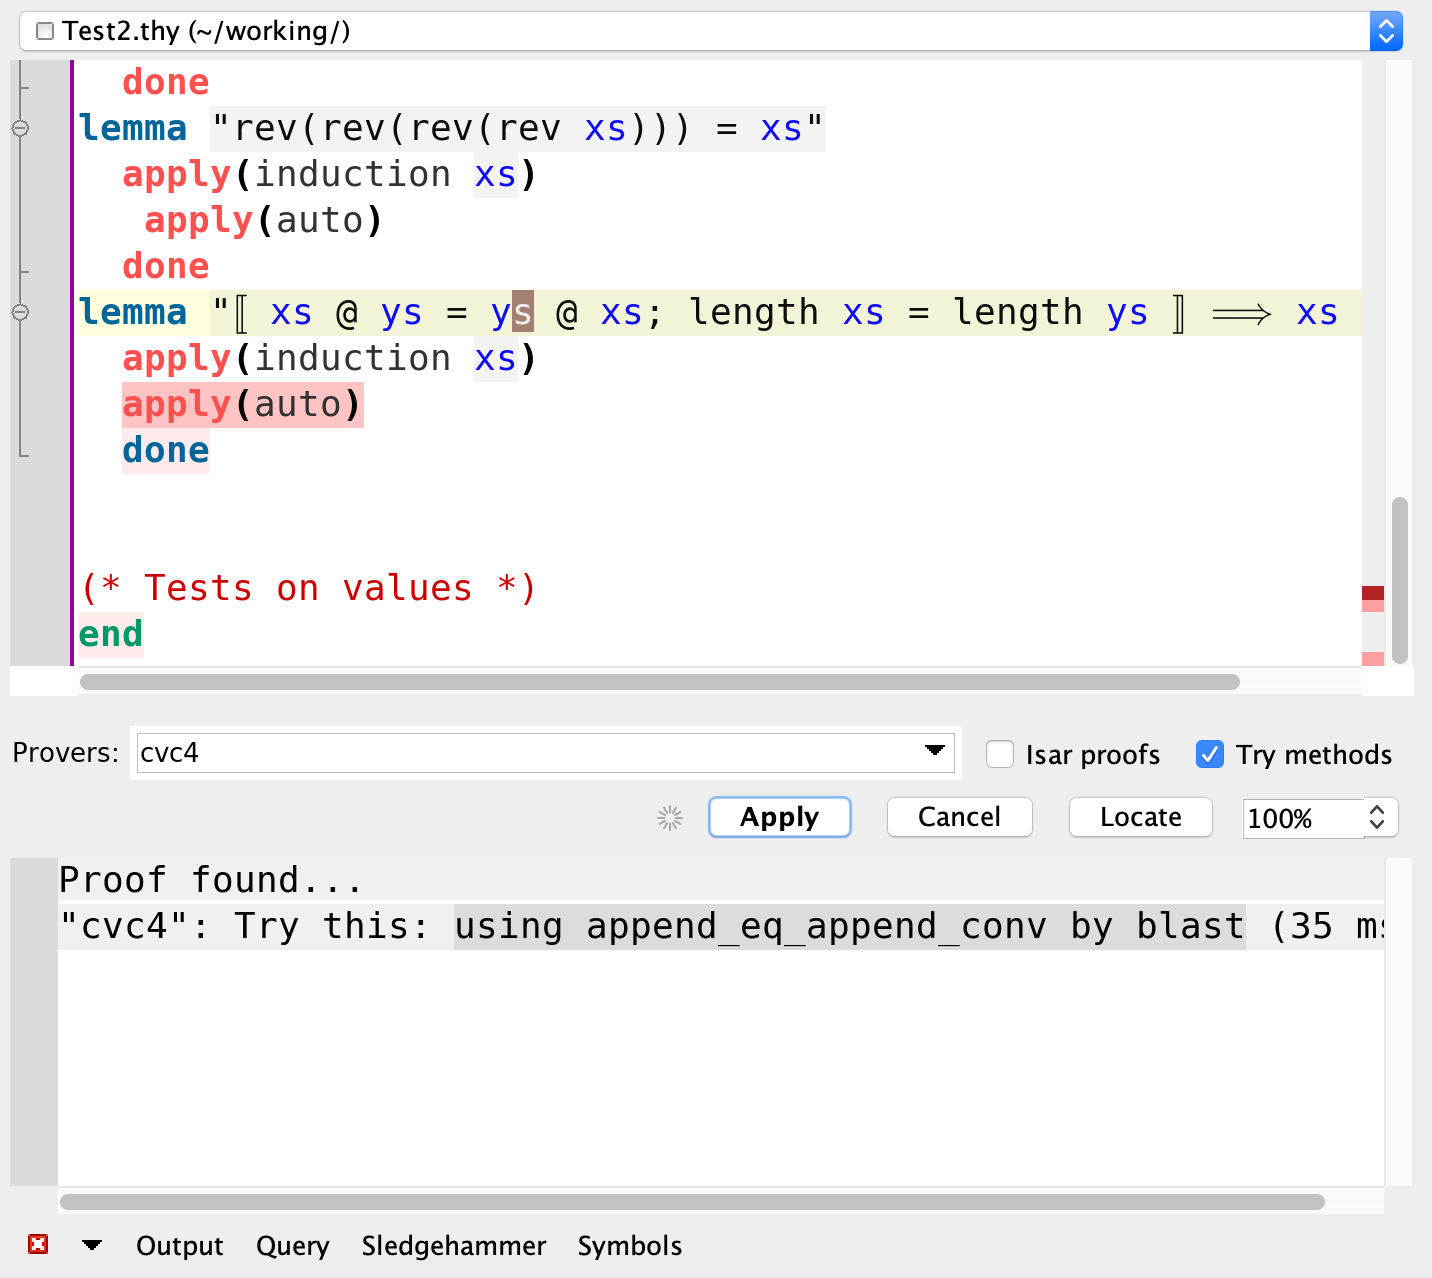This screenshot has height=1278, width=1432.
Task: Switch to the Output tab
Action: click(180, 1245)
